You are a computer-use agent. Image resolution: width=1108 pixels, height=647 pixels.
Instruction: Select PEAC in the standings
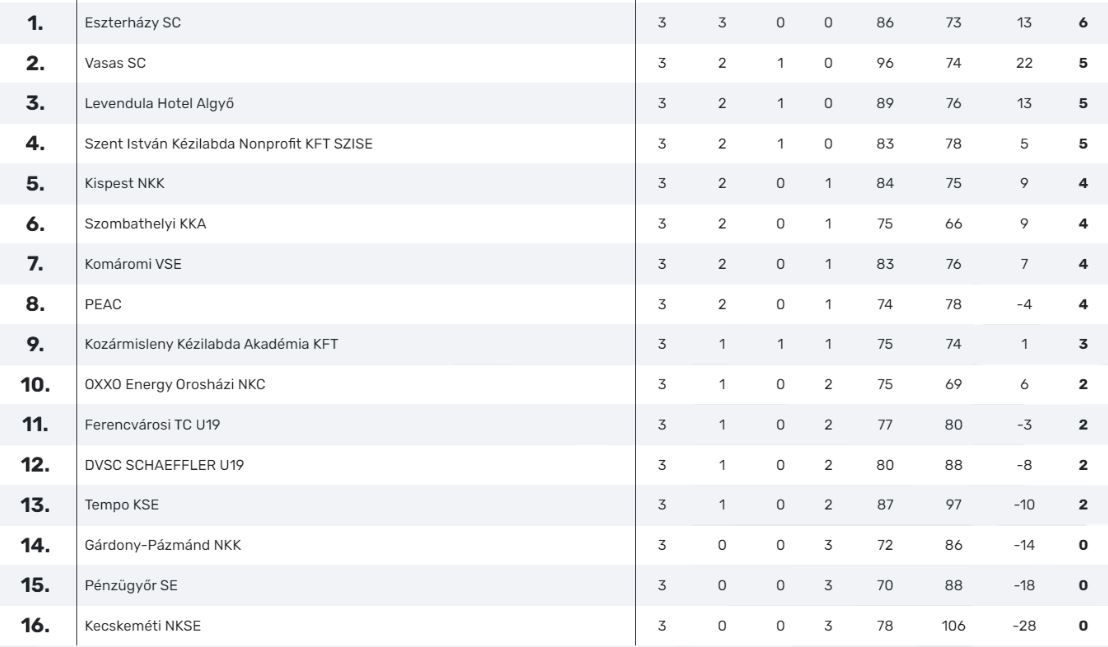[103, 304]
